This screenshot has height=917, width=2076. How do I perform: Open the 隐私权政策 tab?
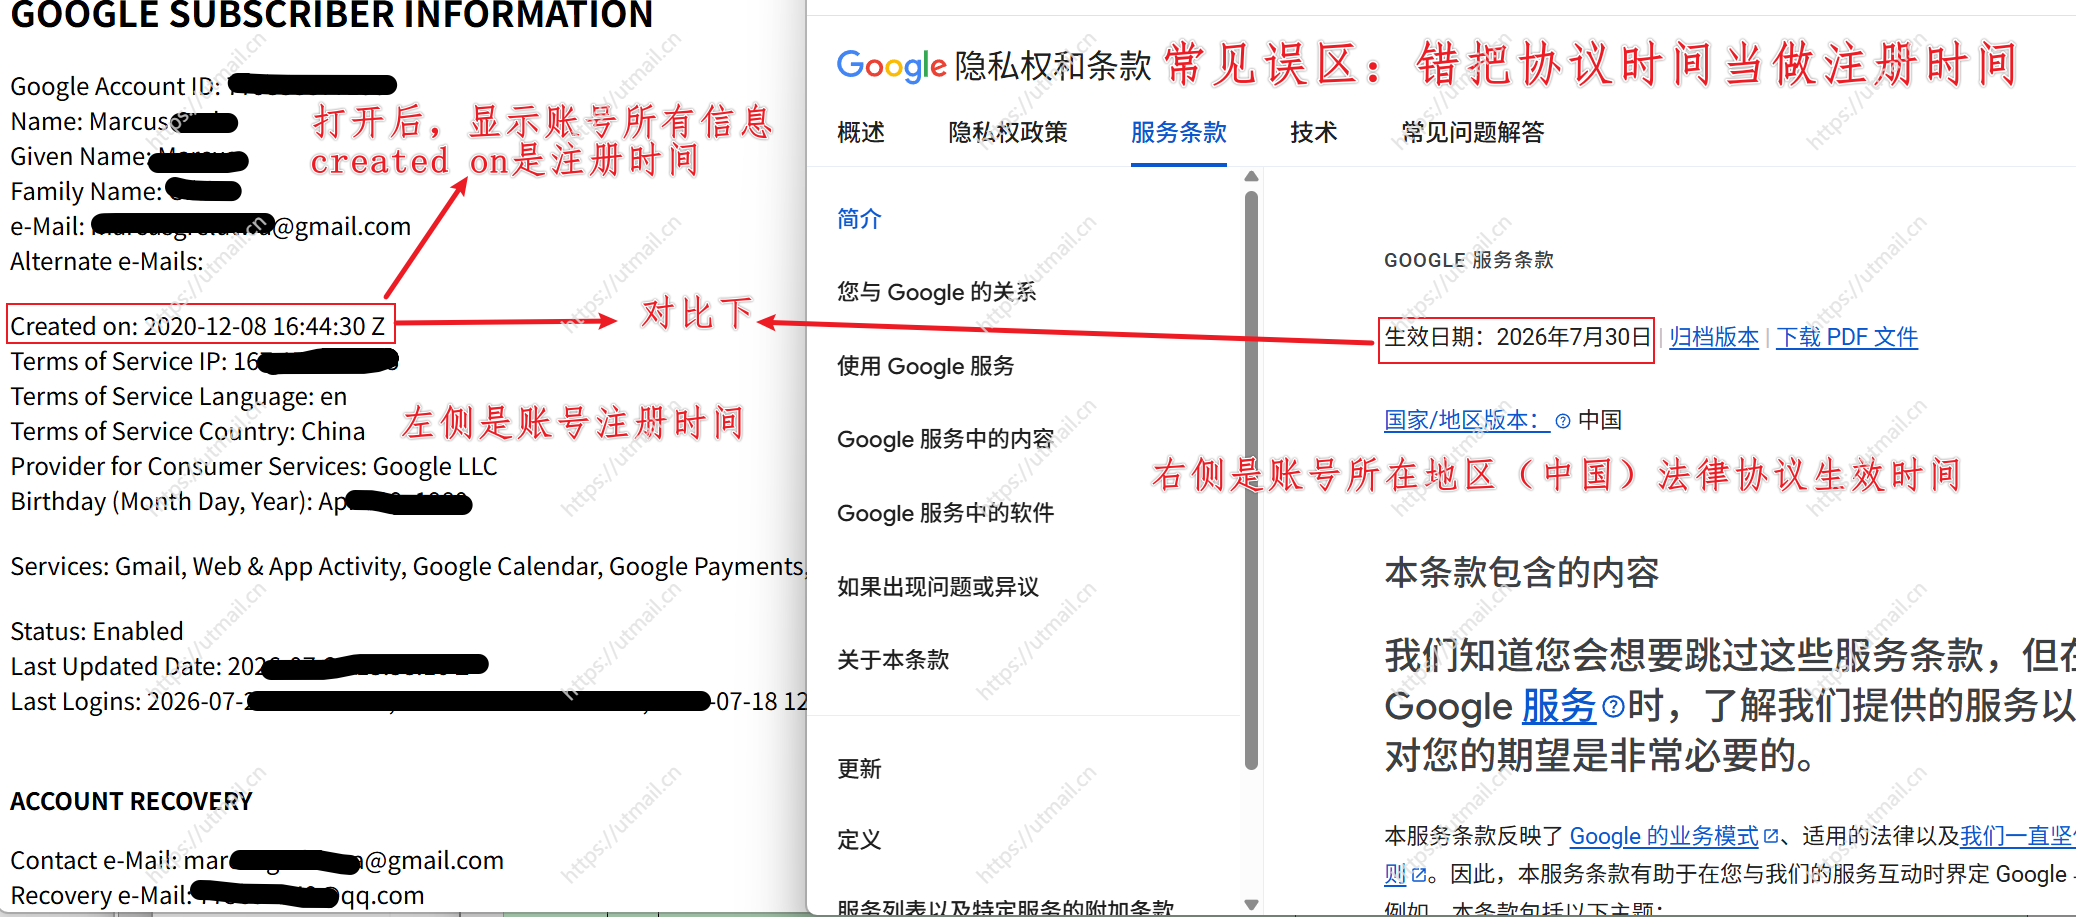tap(1008, 132)
